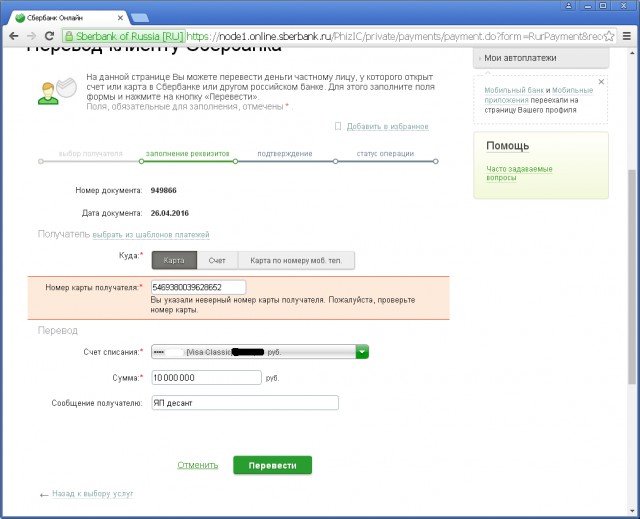Click the browser forward arrow

pos(31,36)
